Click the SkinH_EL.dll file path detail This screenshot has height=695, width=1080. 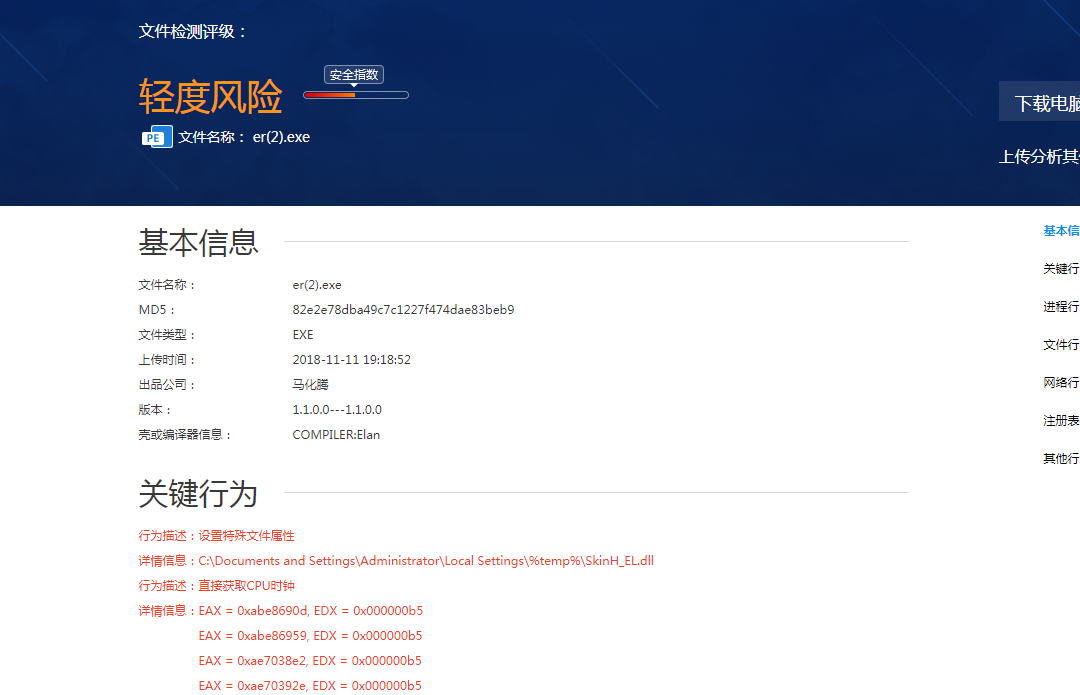click(426, 561)
